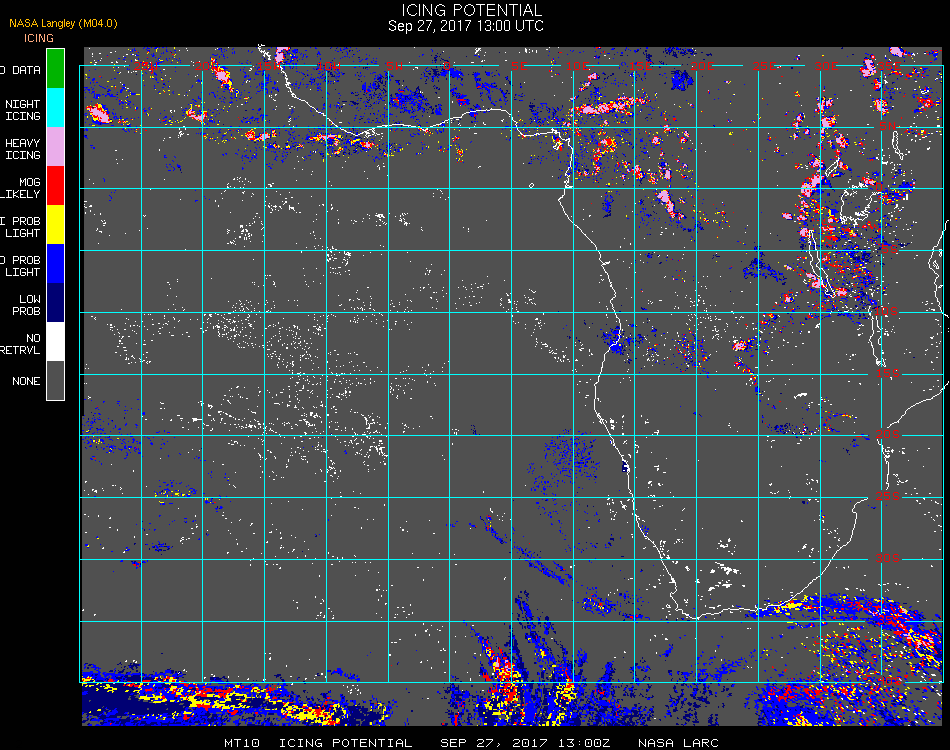Click the '15E' longitude label
This screenshot has width=950, height=750.
[x=640, y=66]
